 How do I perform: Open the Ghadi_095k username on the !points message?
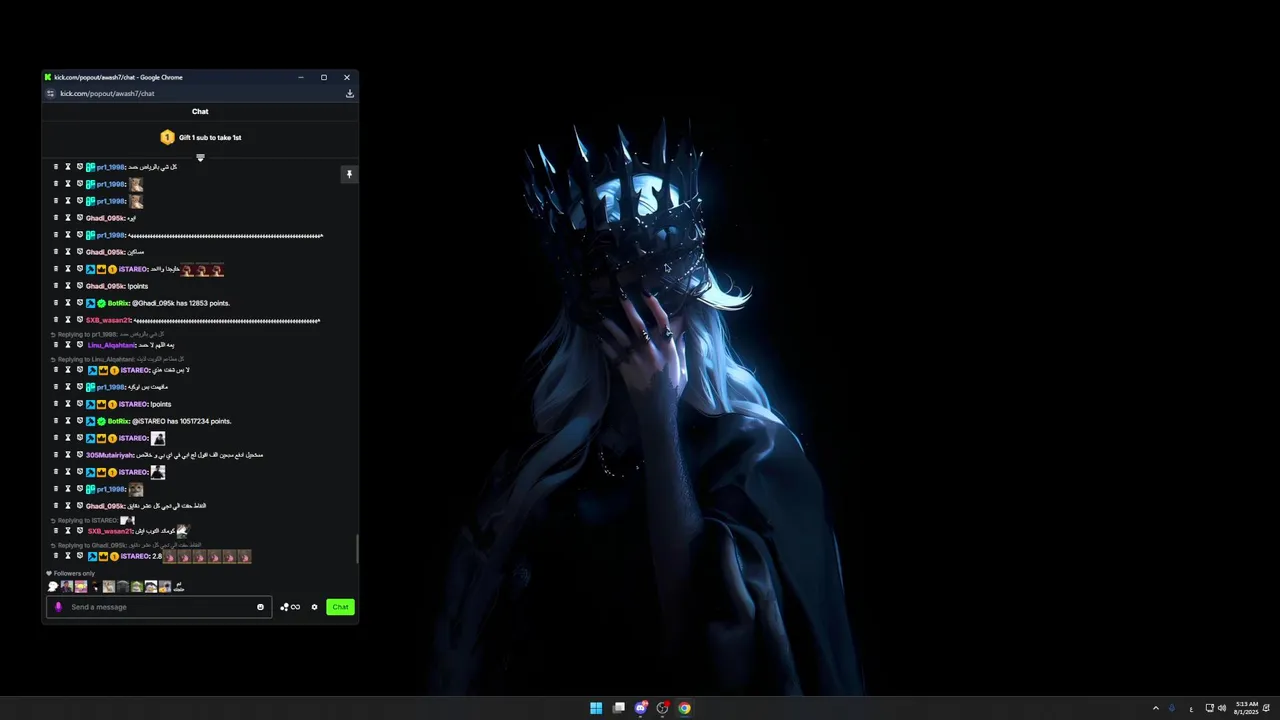tap(105, 286)
